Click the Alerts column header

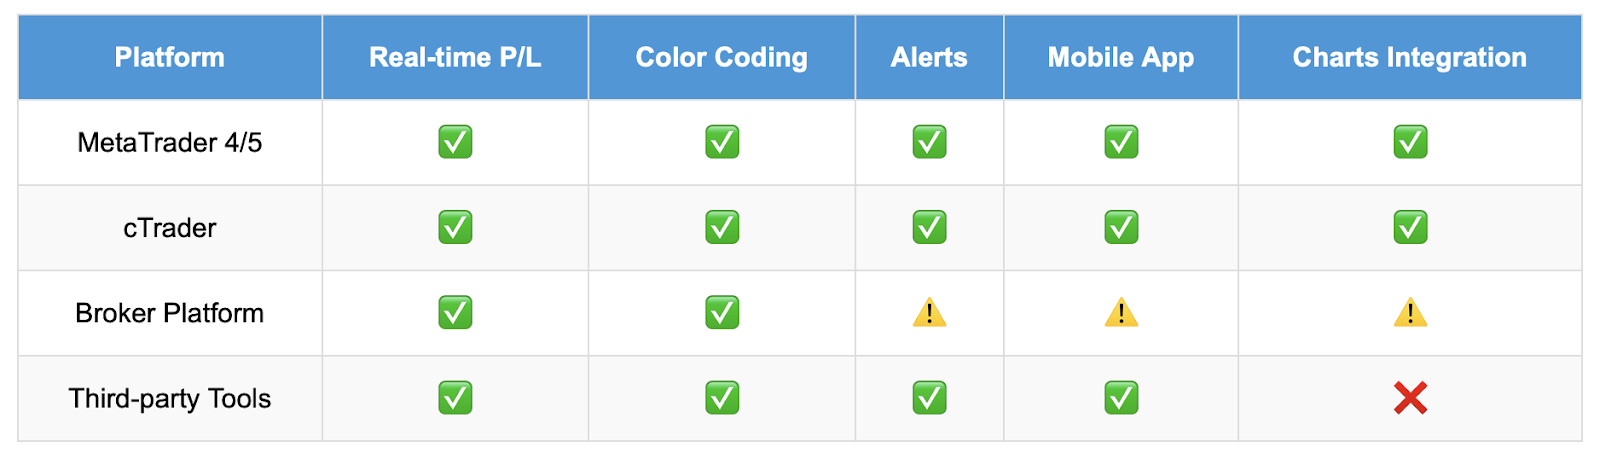point(929,57)
